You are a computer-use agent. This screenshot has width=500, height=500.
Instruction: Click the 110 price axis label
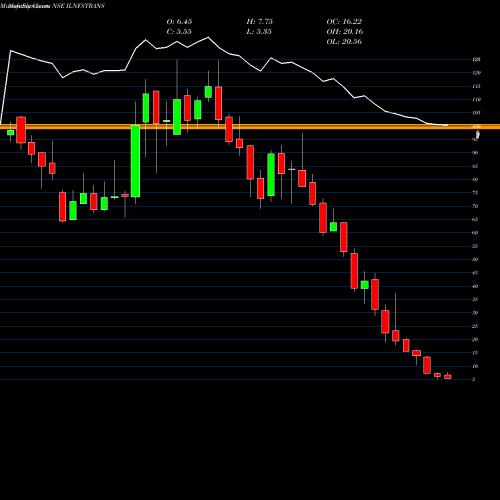click(476, 100)
